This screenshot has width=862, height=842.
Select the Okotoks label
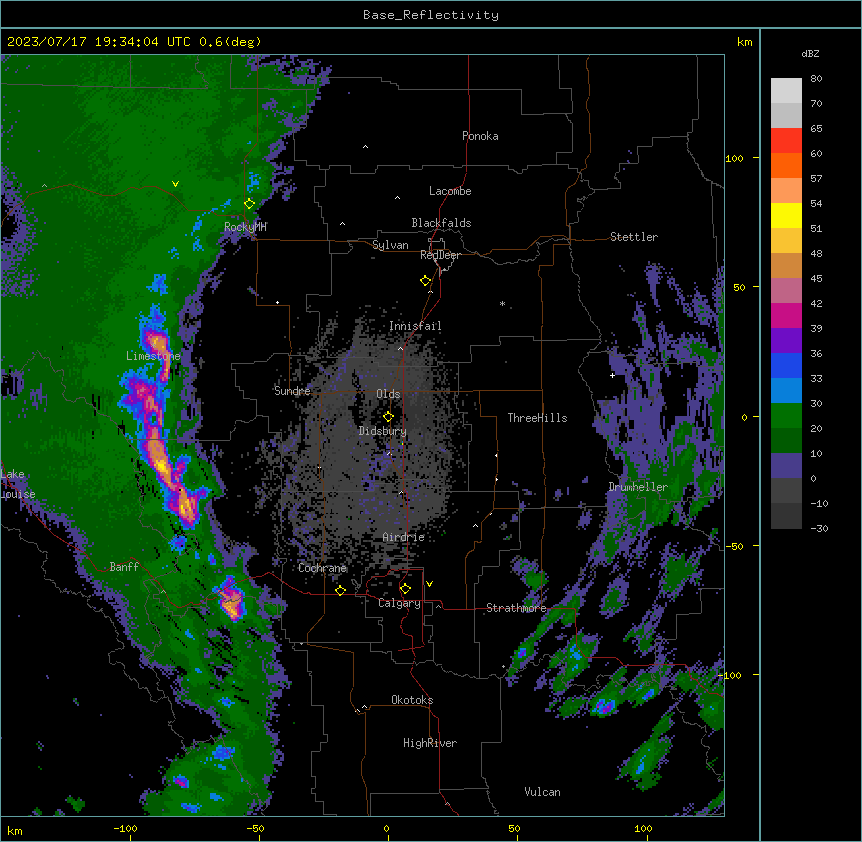(412, 700)
